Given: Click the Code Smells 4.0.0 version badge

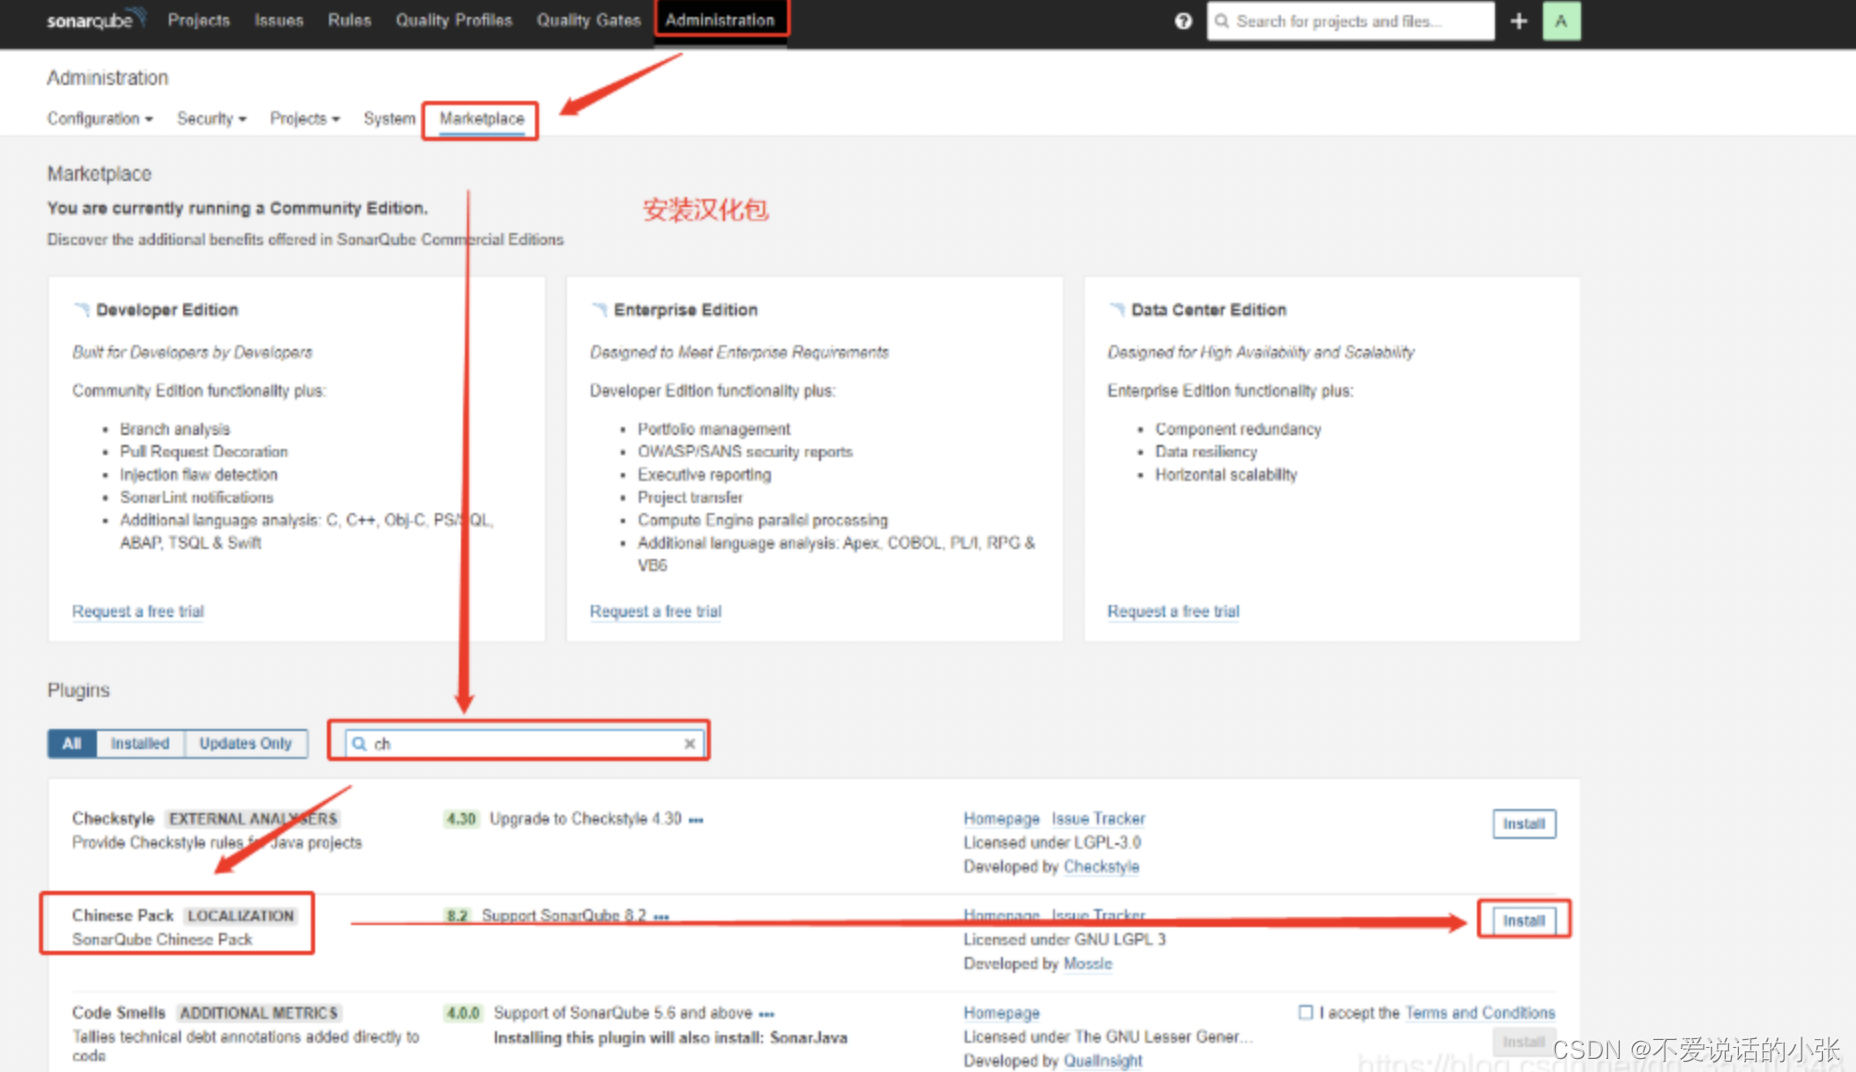Looking at the screenshot, I should 463,1013.
